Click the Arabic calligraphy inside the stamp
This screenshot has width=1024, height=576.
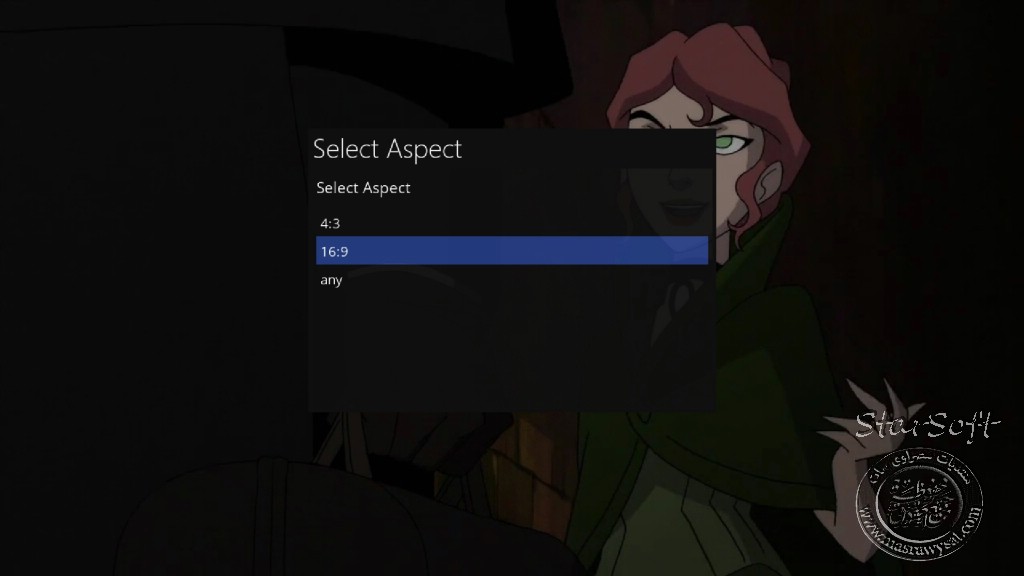click(x=918, y=503)
